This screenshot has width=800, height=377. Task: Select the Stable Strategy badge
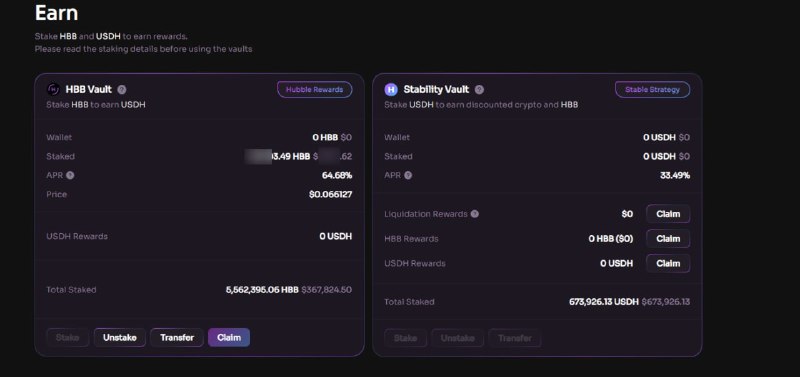pos(652,90)
